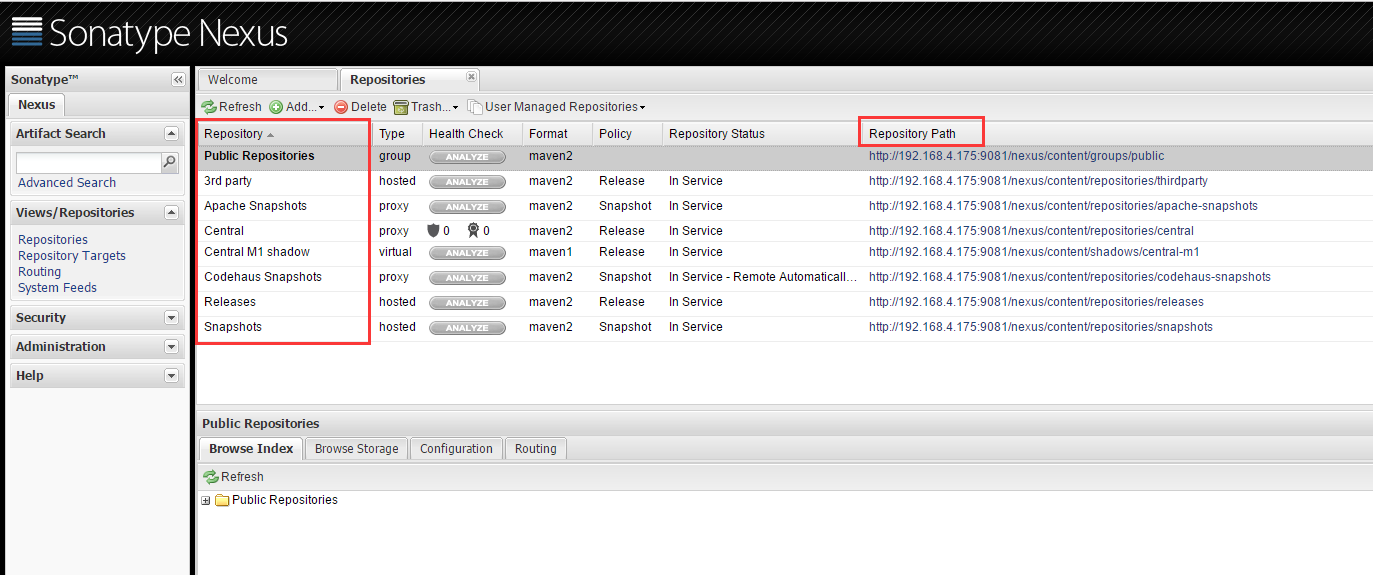1373x575 pixels.
Task: Click the Sonatype Nexus logo icon
Action: (x=27, y=32)
